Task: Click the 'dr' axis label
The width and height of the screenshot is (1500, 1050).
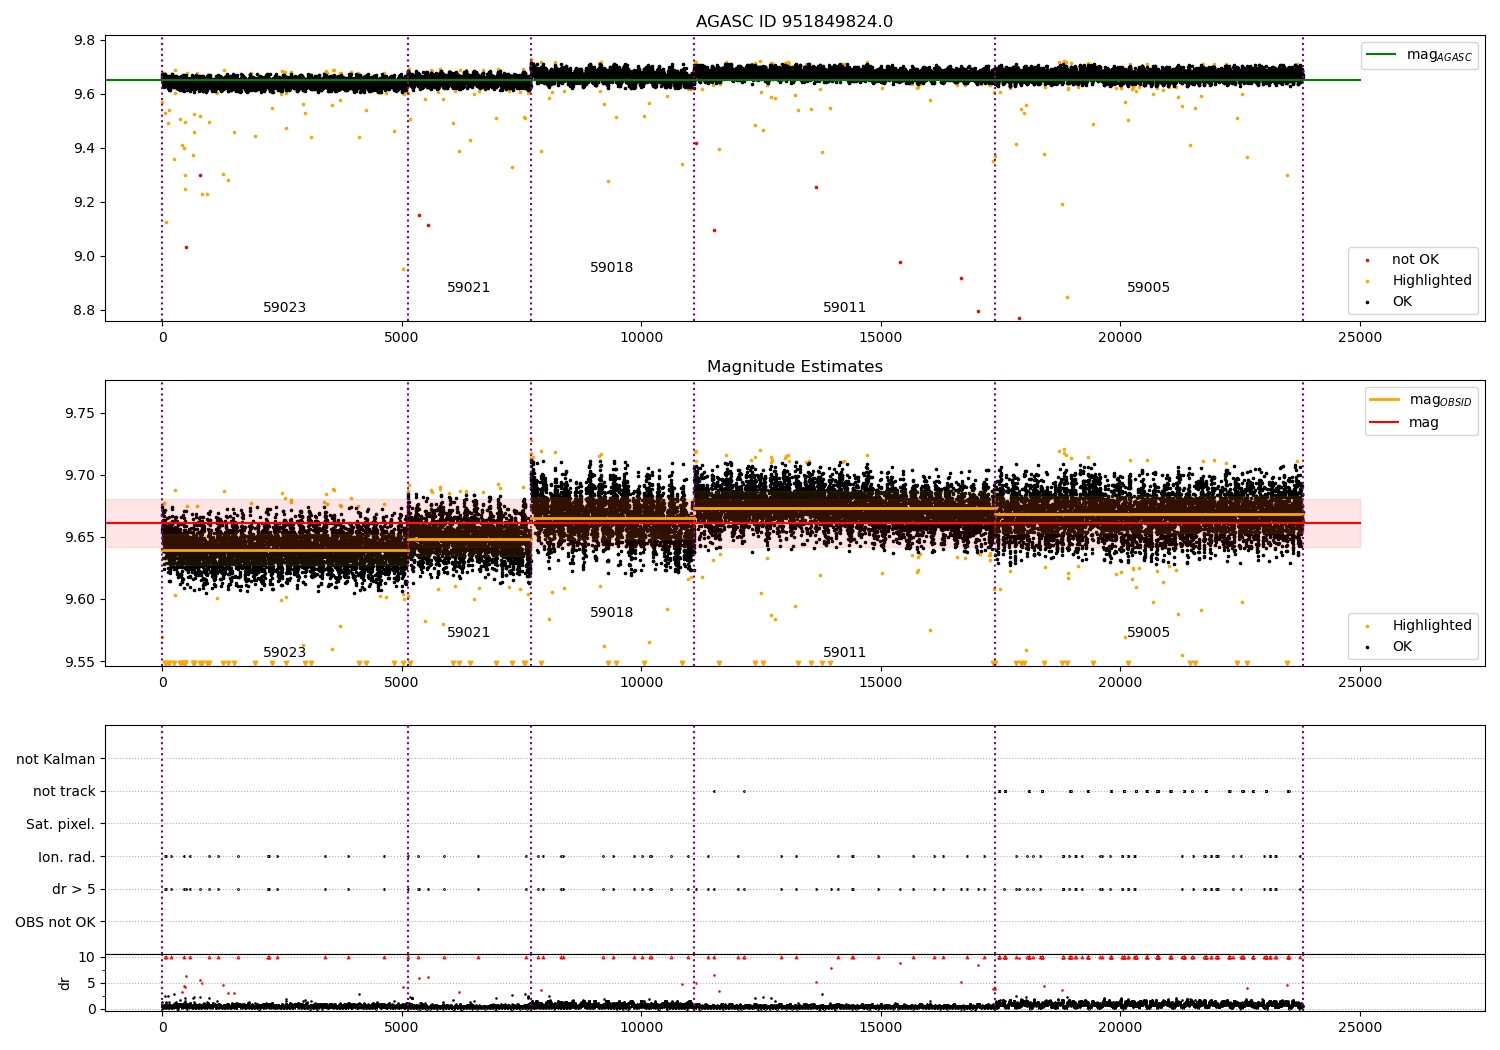Action: click(x=65, y=983)
